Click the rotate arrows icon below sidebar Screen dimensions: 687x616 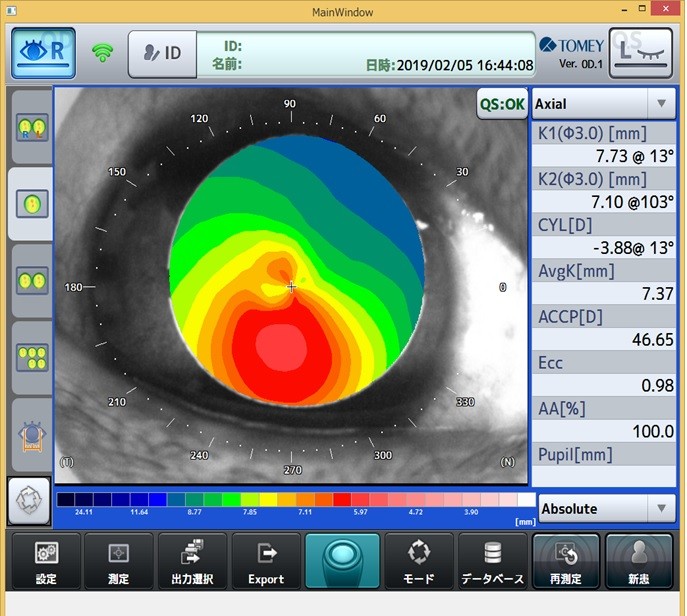[30, 498]
